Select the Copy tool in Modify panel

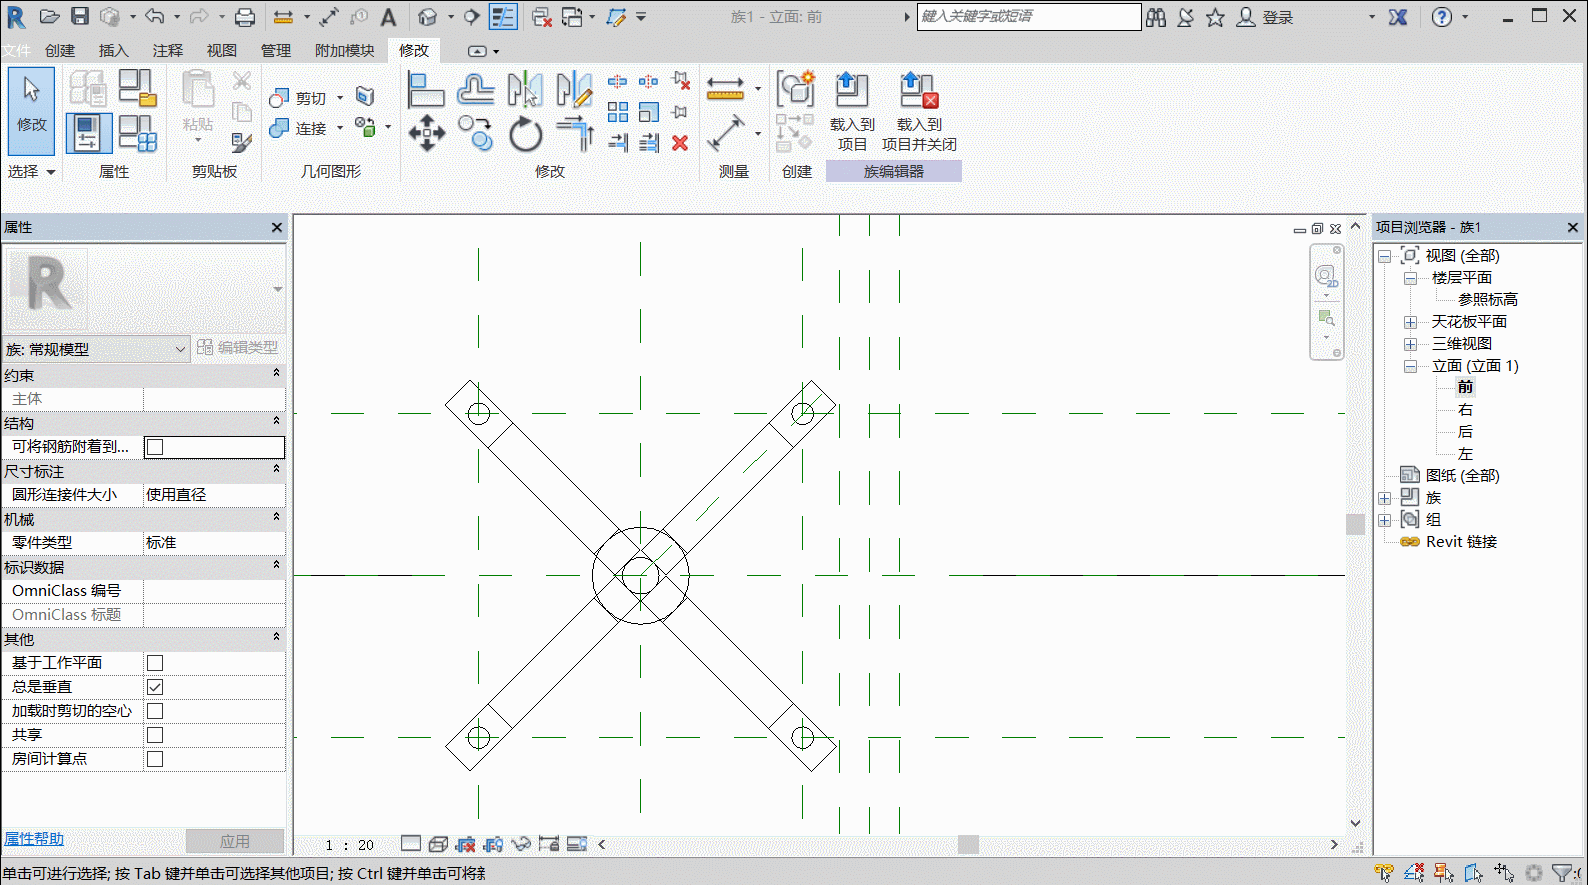coord(475,133)
